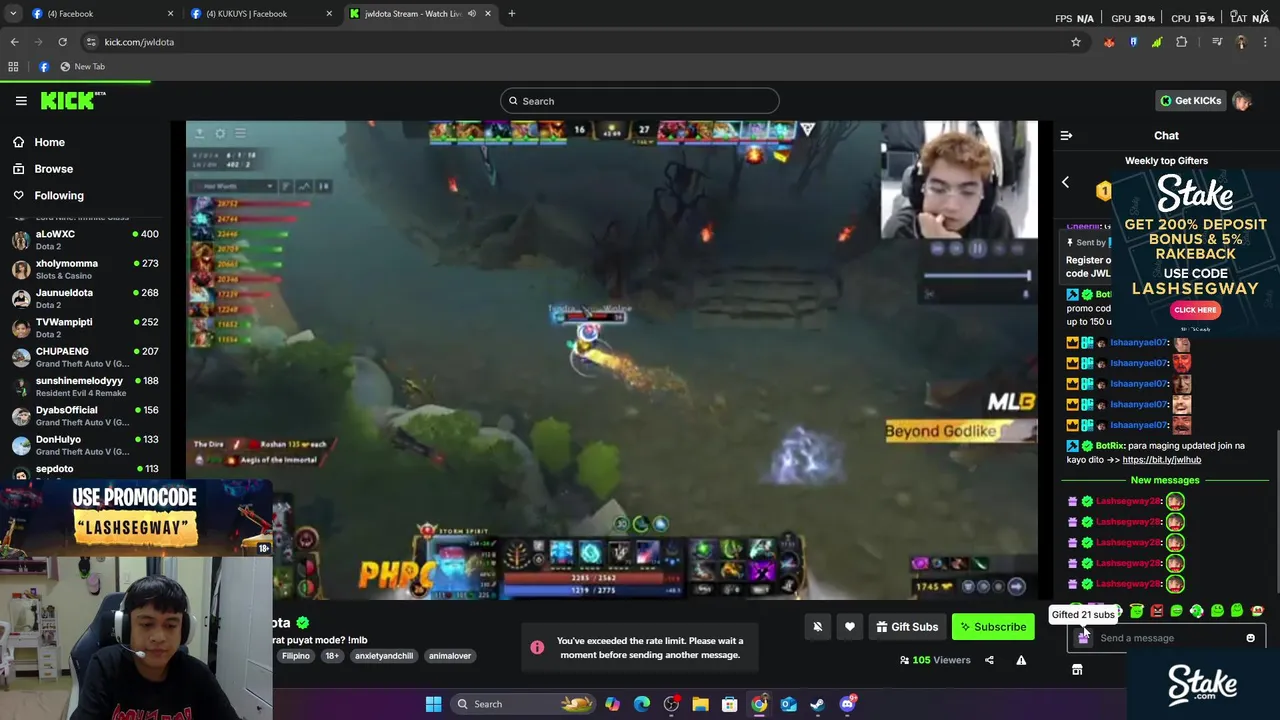Open File Explorer from taskbar

pos(700,704)
